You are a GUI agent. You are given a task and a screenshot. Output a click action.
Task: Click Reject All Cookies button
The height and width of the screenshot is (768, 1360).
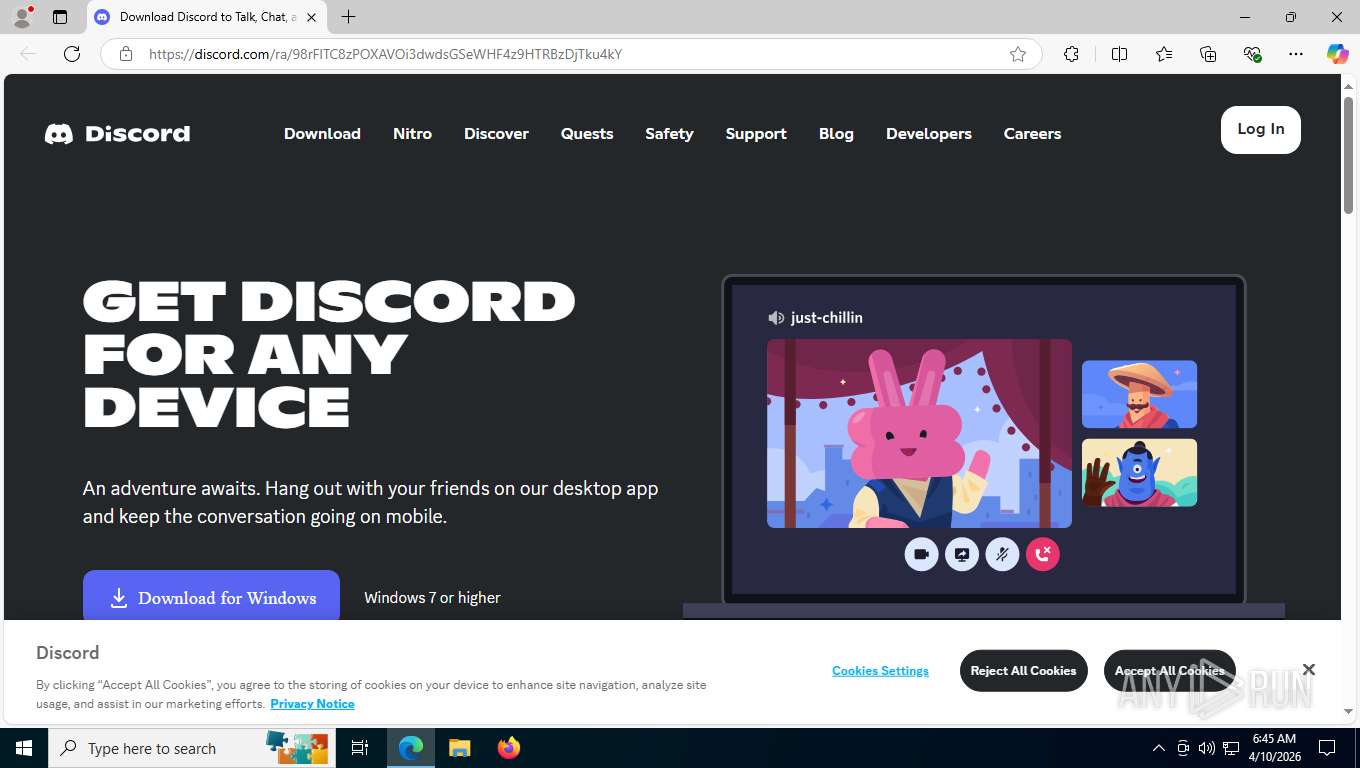[x=1023, y=671]
